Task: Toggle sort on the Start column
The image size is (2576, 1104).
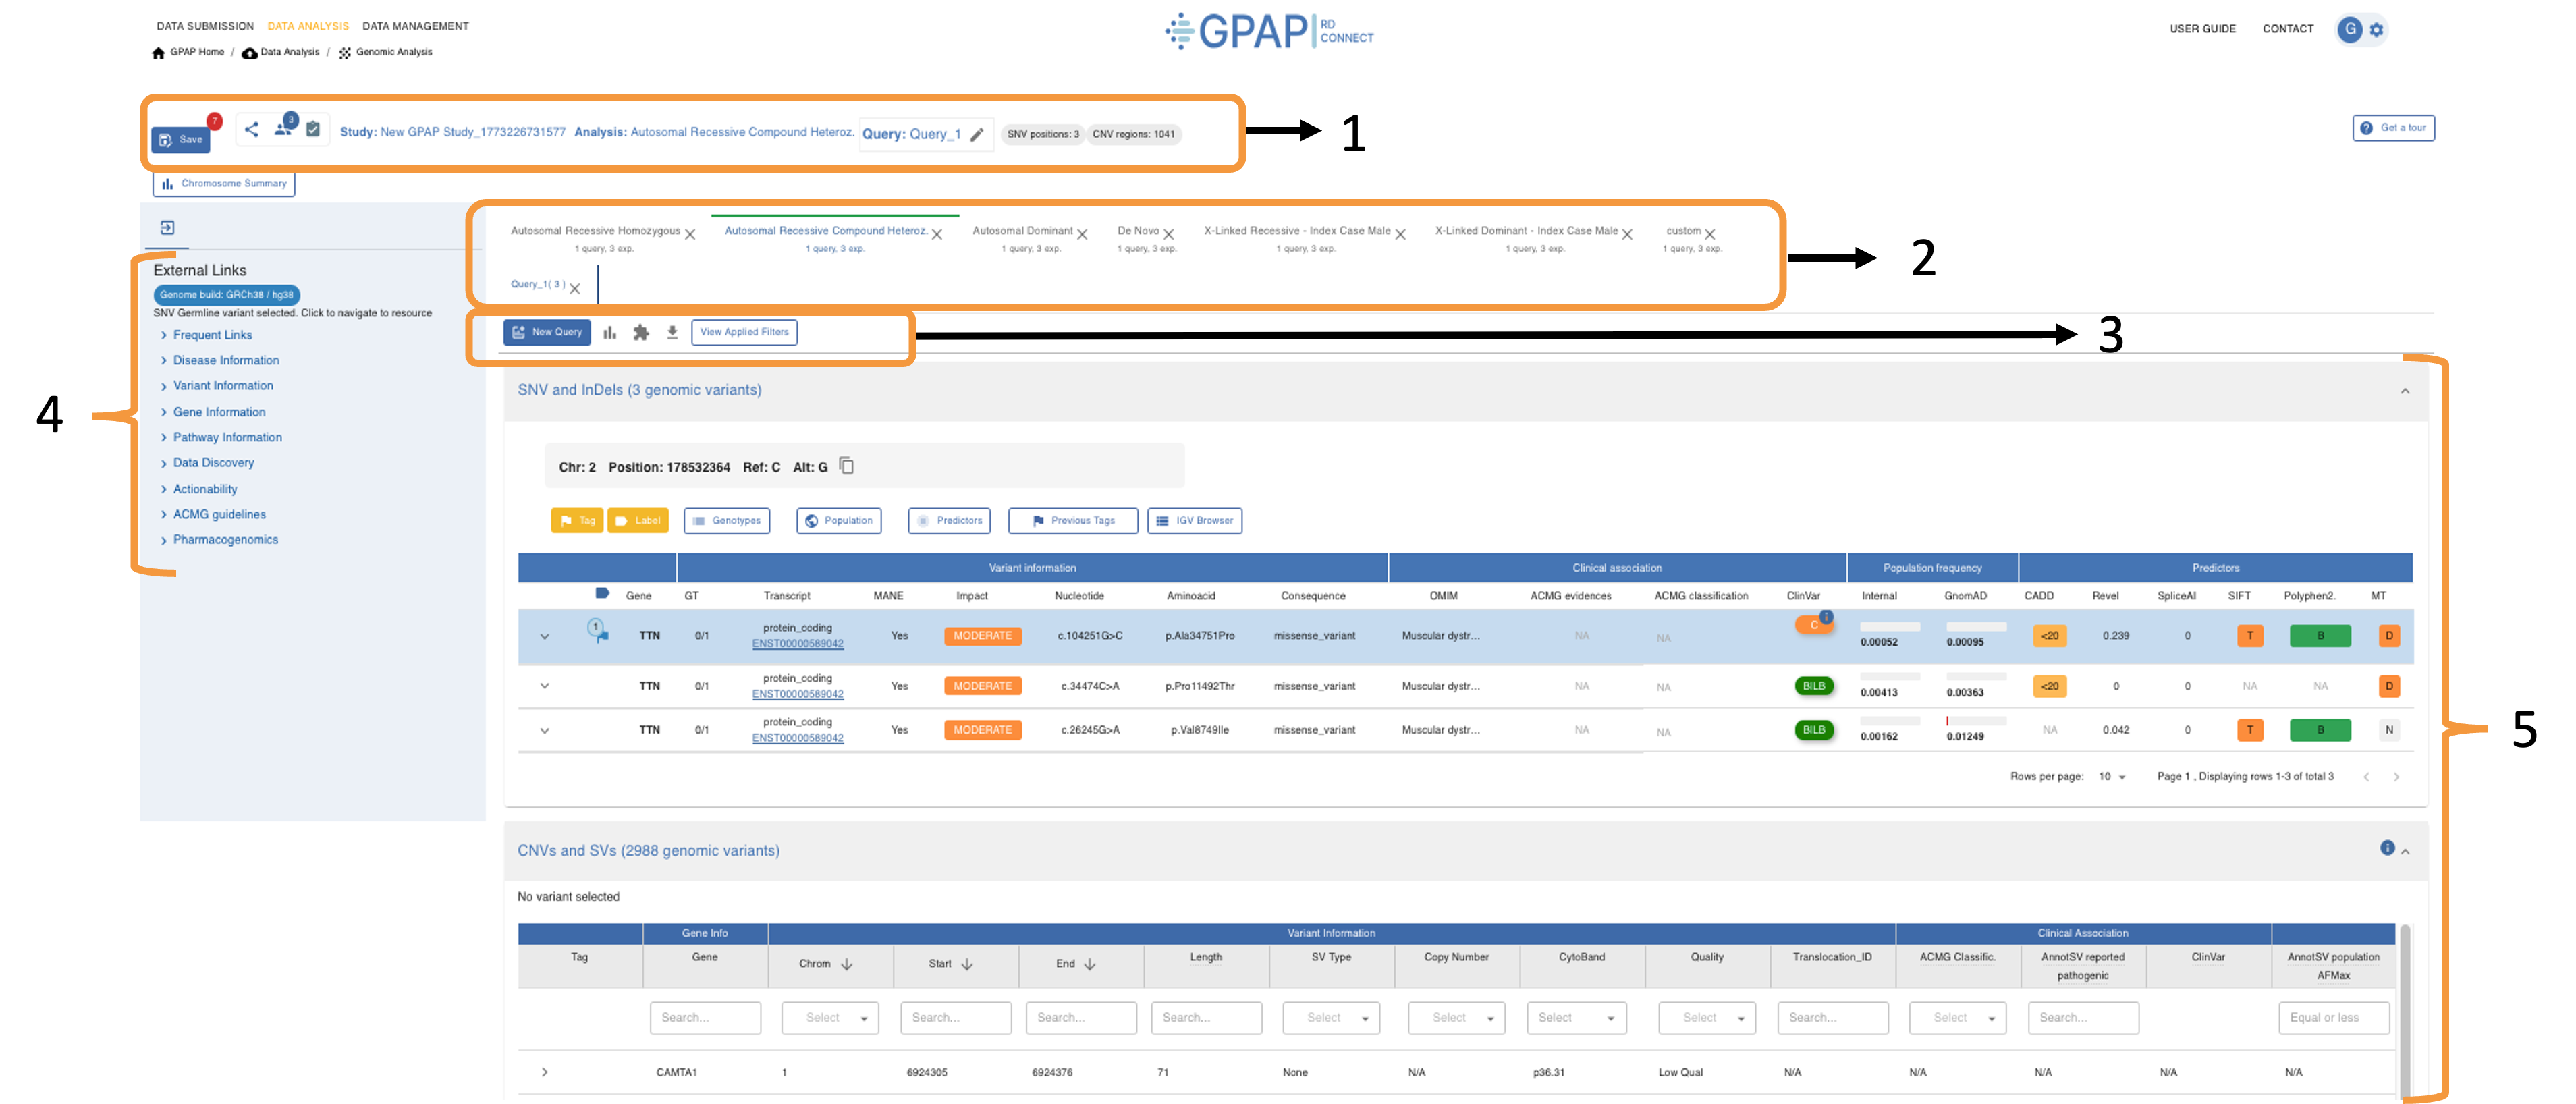Action: (x=967, y=964)
